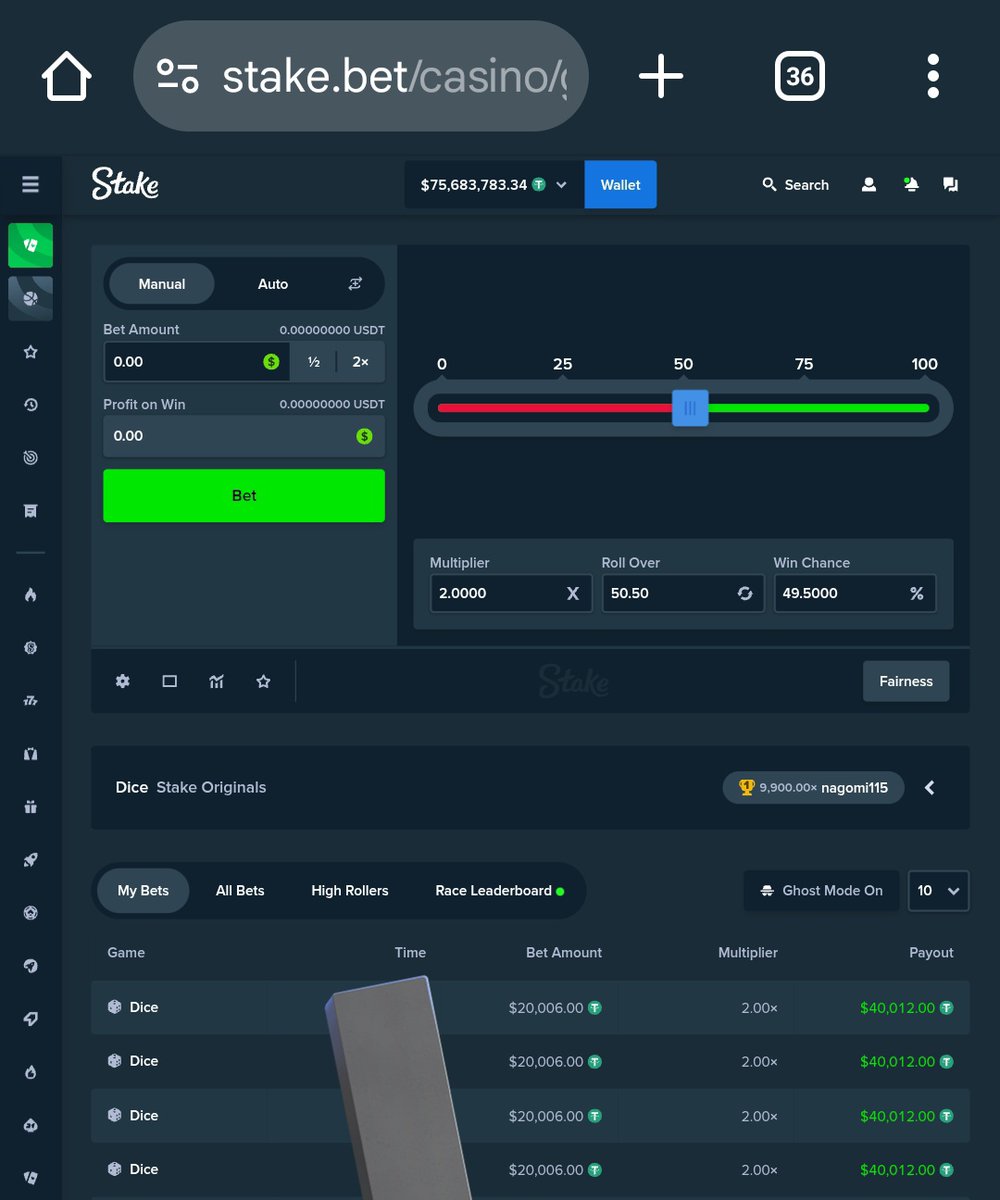Expand the wallet balance currency dropdown

click(561, 185)
